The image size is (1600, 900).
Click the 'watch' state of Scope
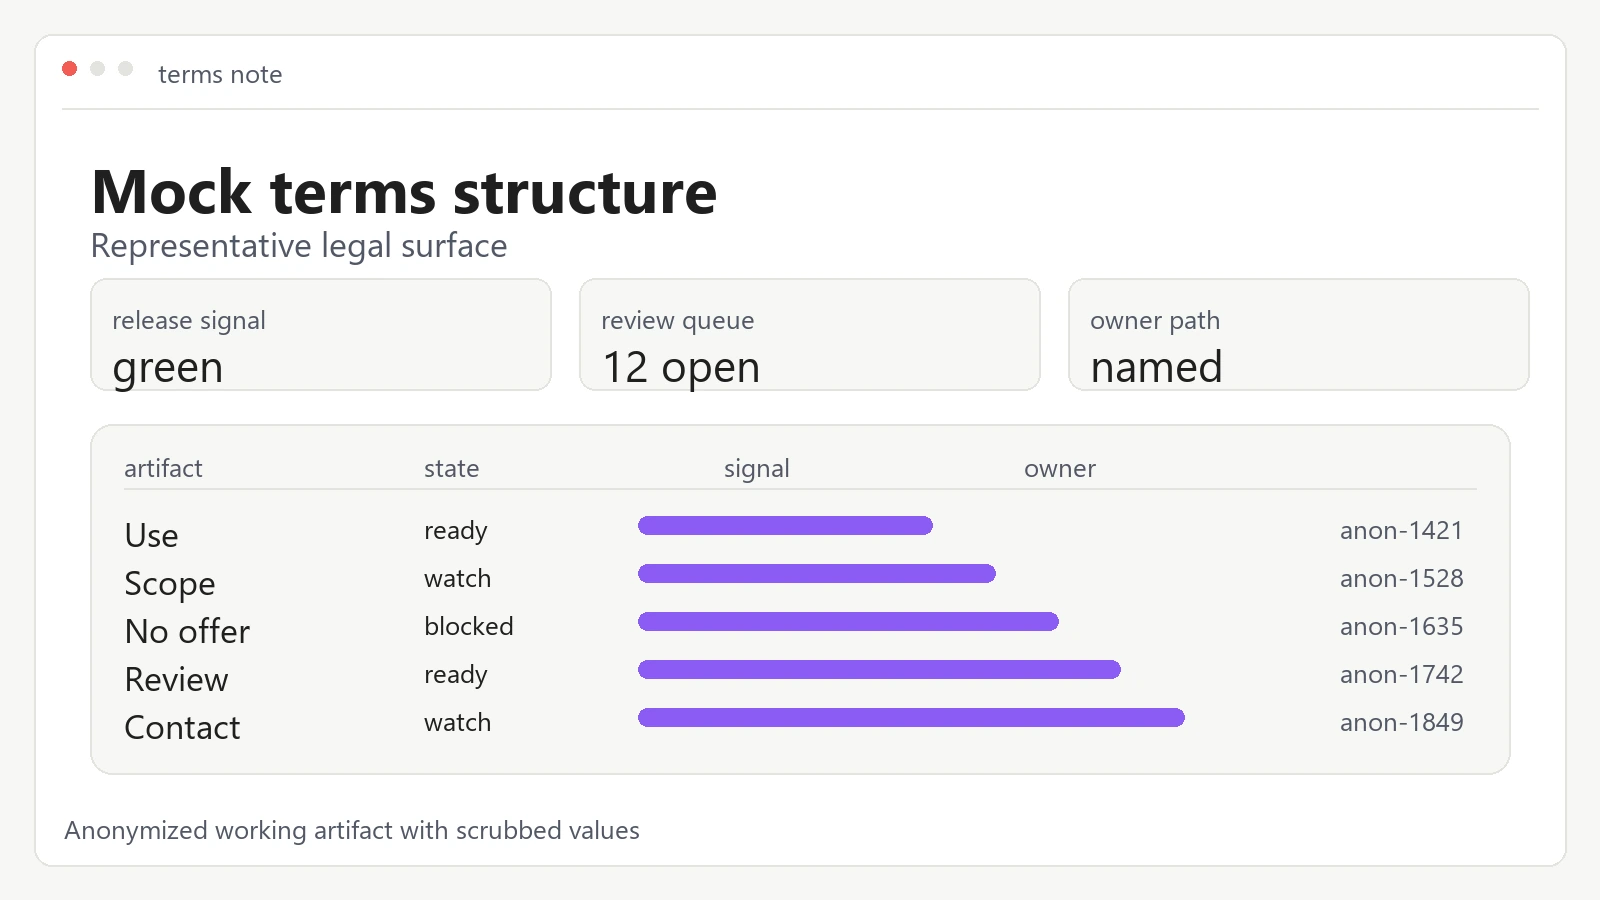click(458, 578)
